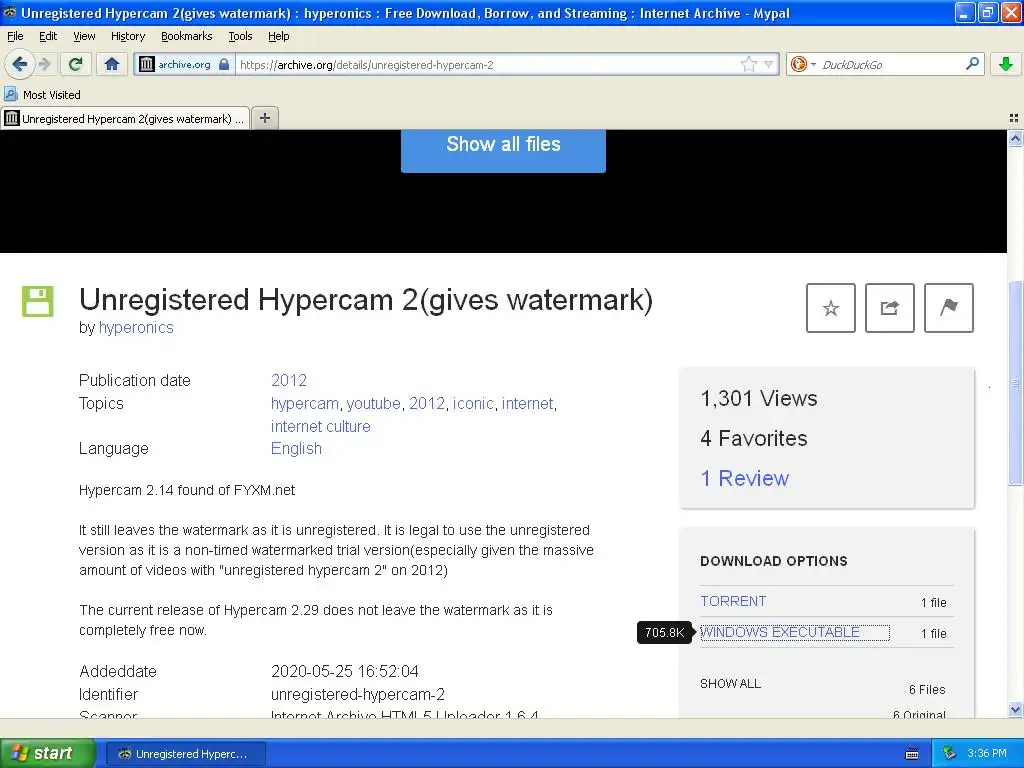The width and height of the screenshot is (1024, 768).
Task: Click the padlock security icon
Action: click(x=223, y=64)
